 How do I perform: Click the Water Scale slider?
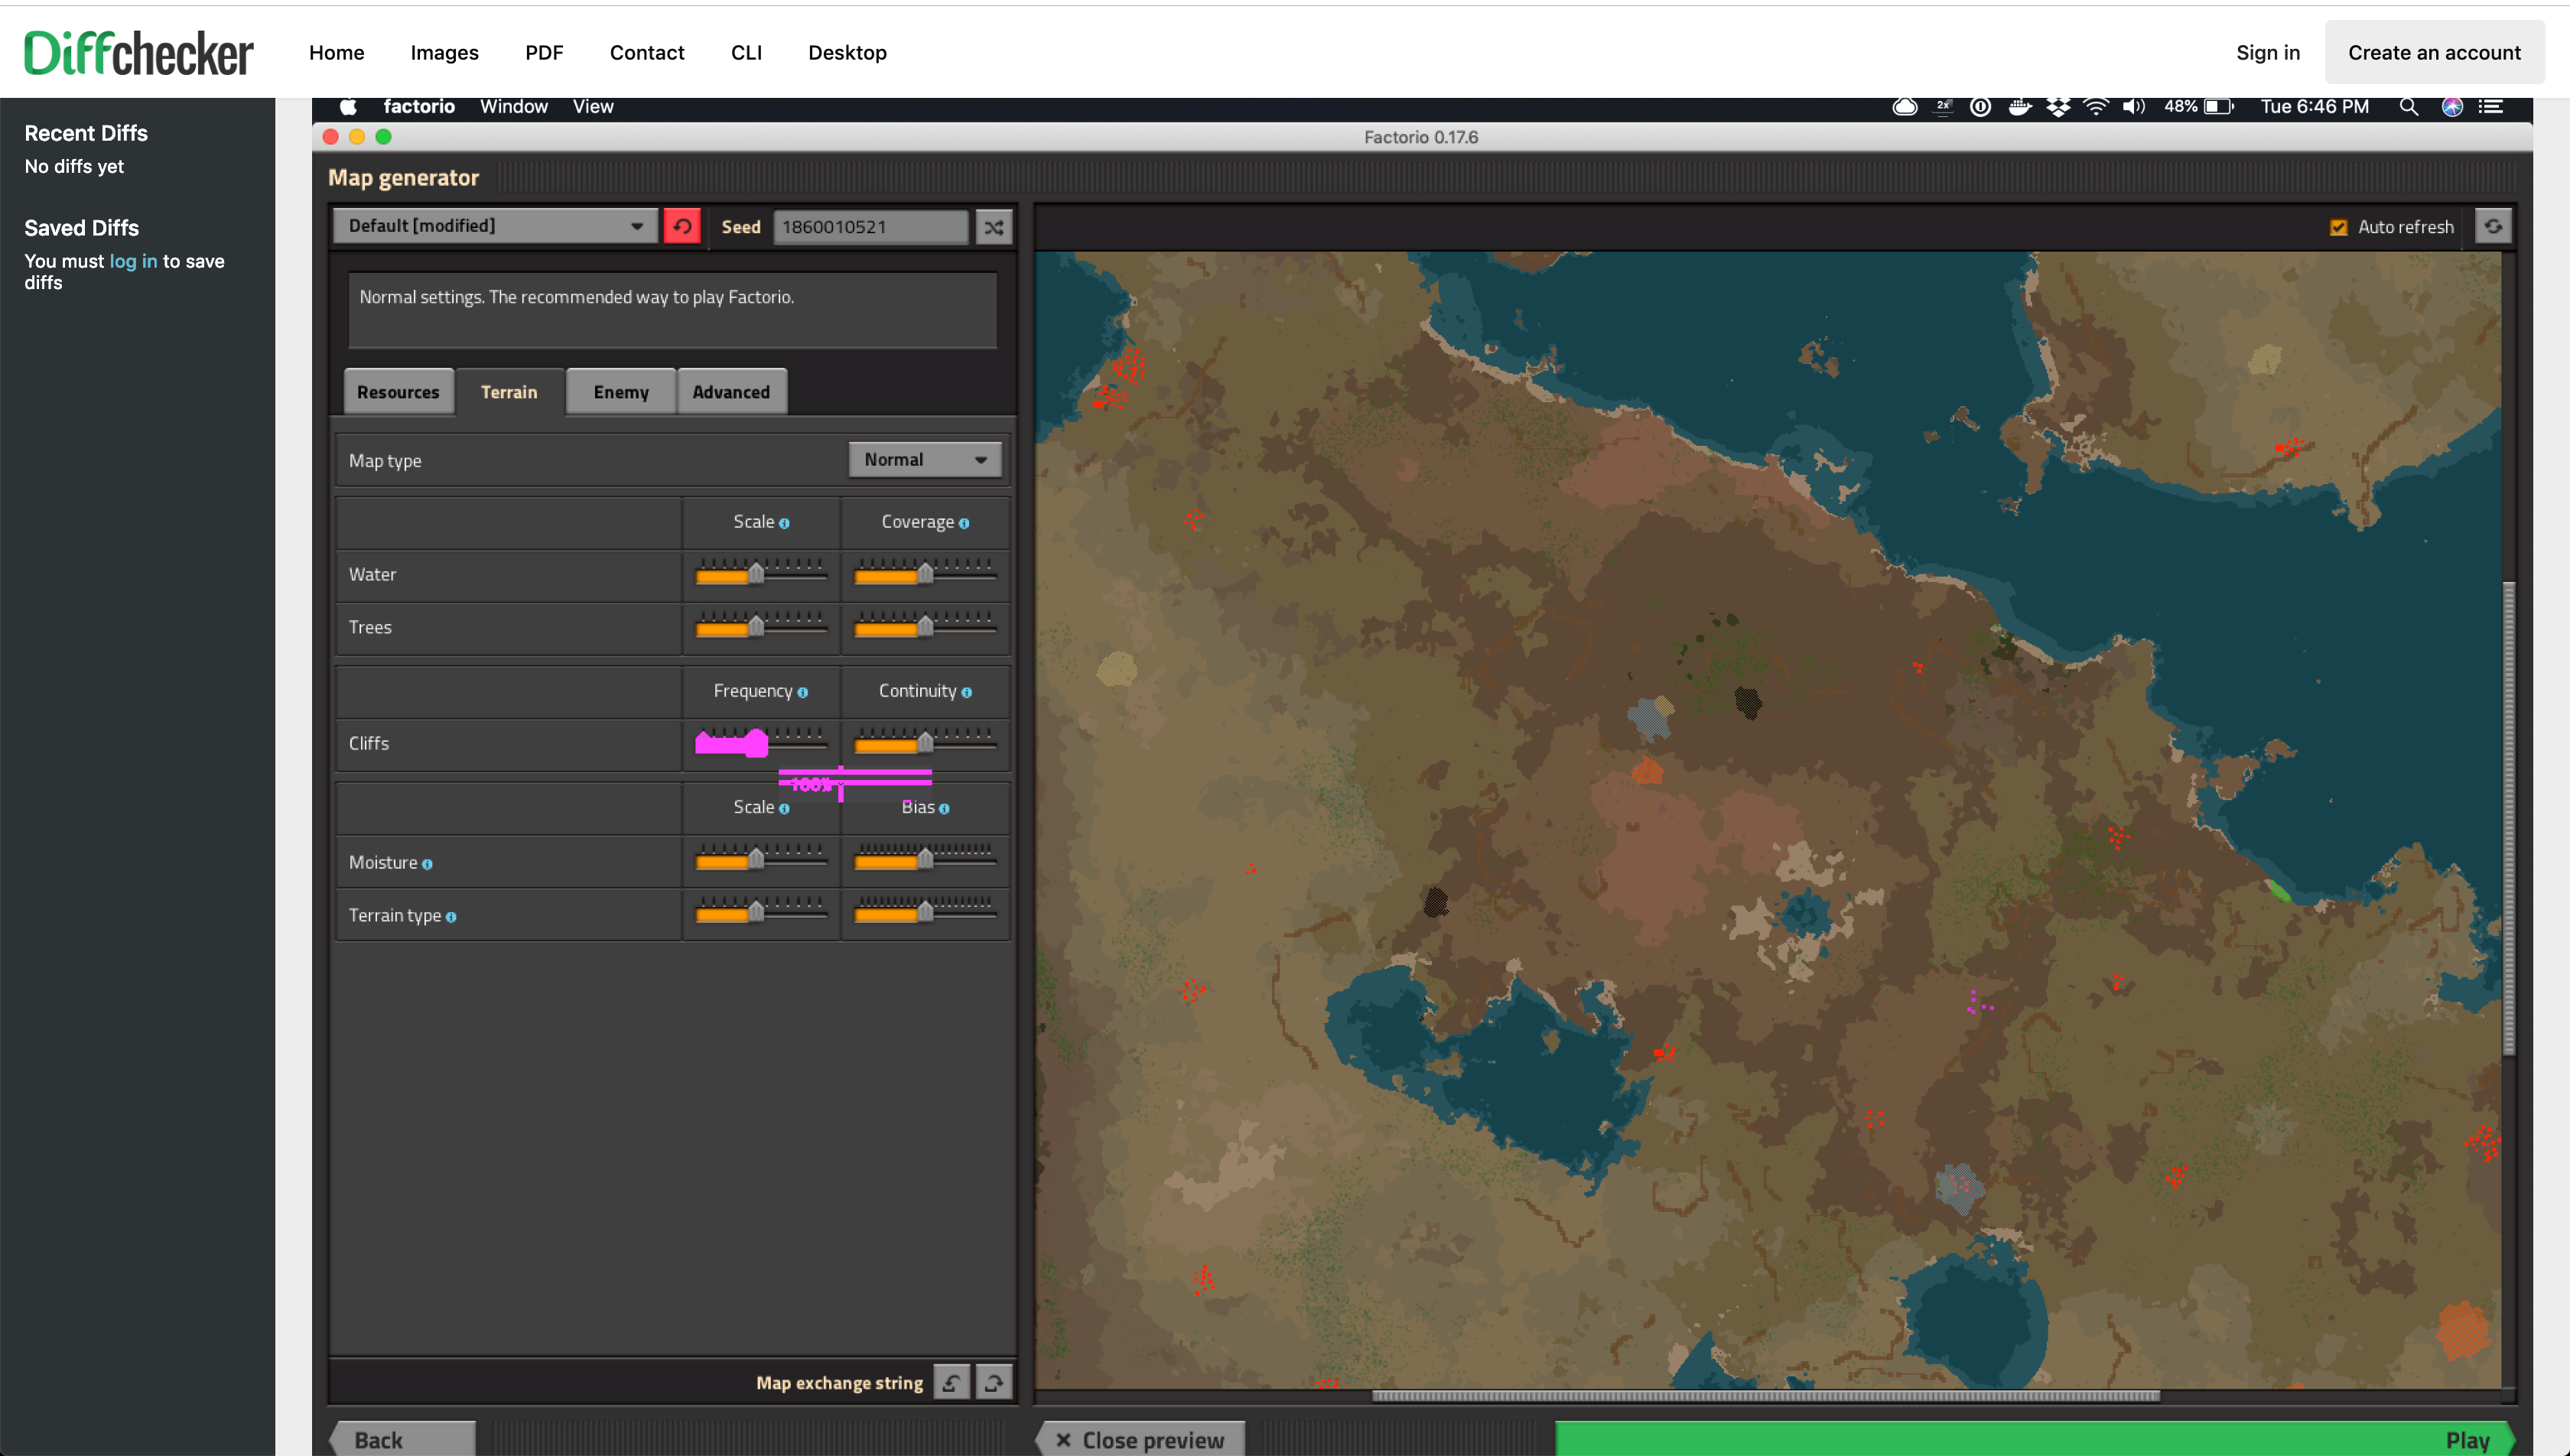(761, 573)
